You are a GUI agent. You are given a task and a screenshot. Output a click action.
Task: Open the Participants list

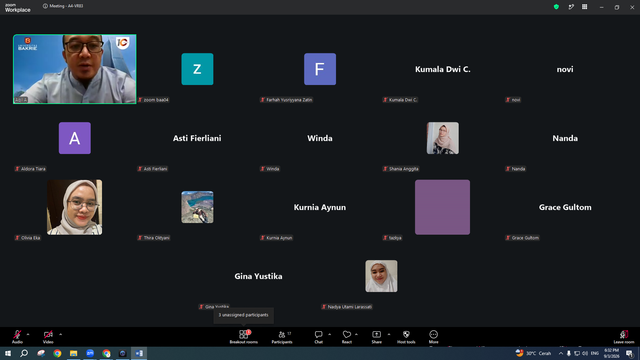(x=282, y=337)
